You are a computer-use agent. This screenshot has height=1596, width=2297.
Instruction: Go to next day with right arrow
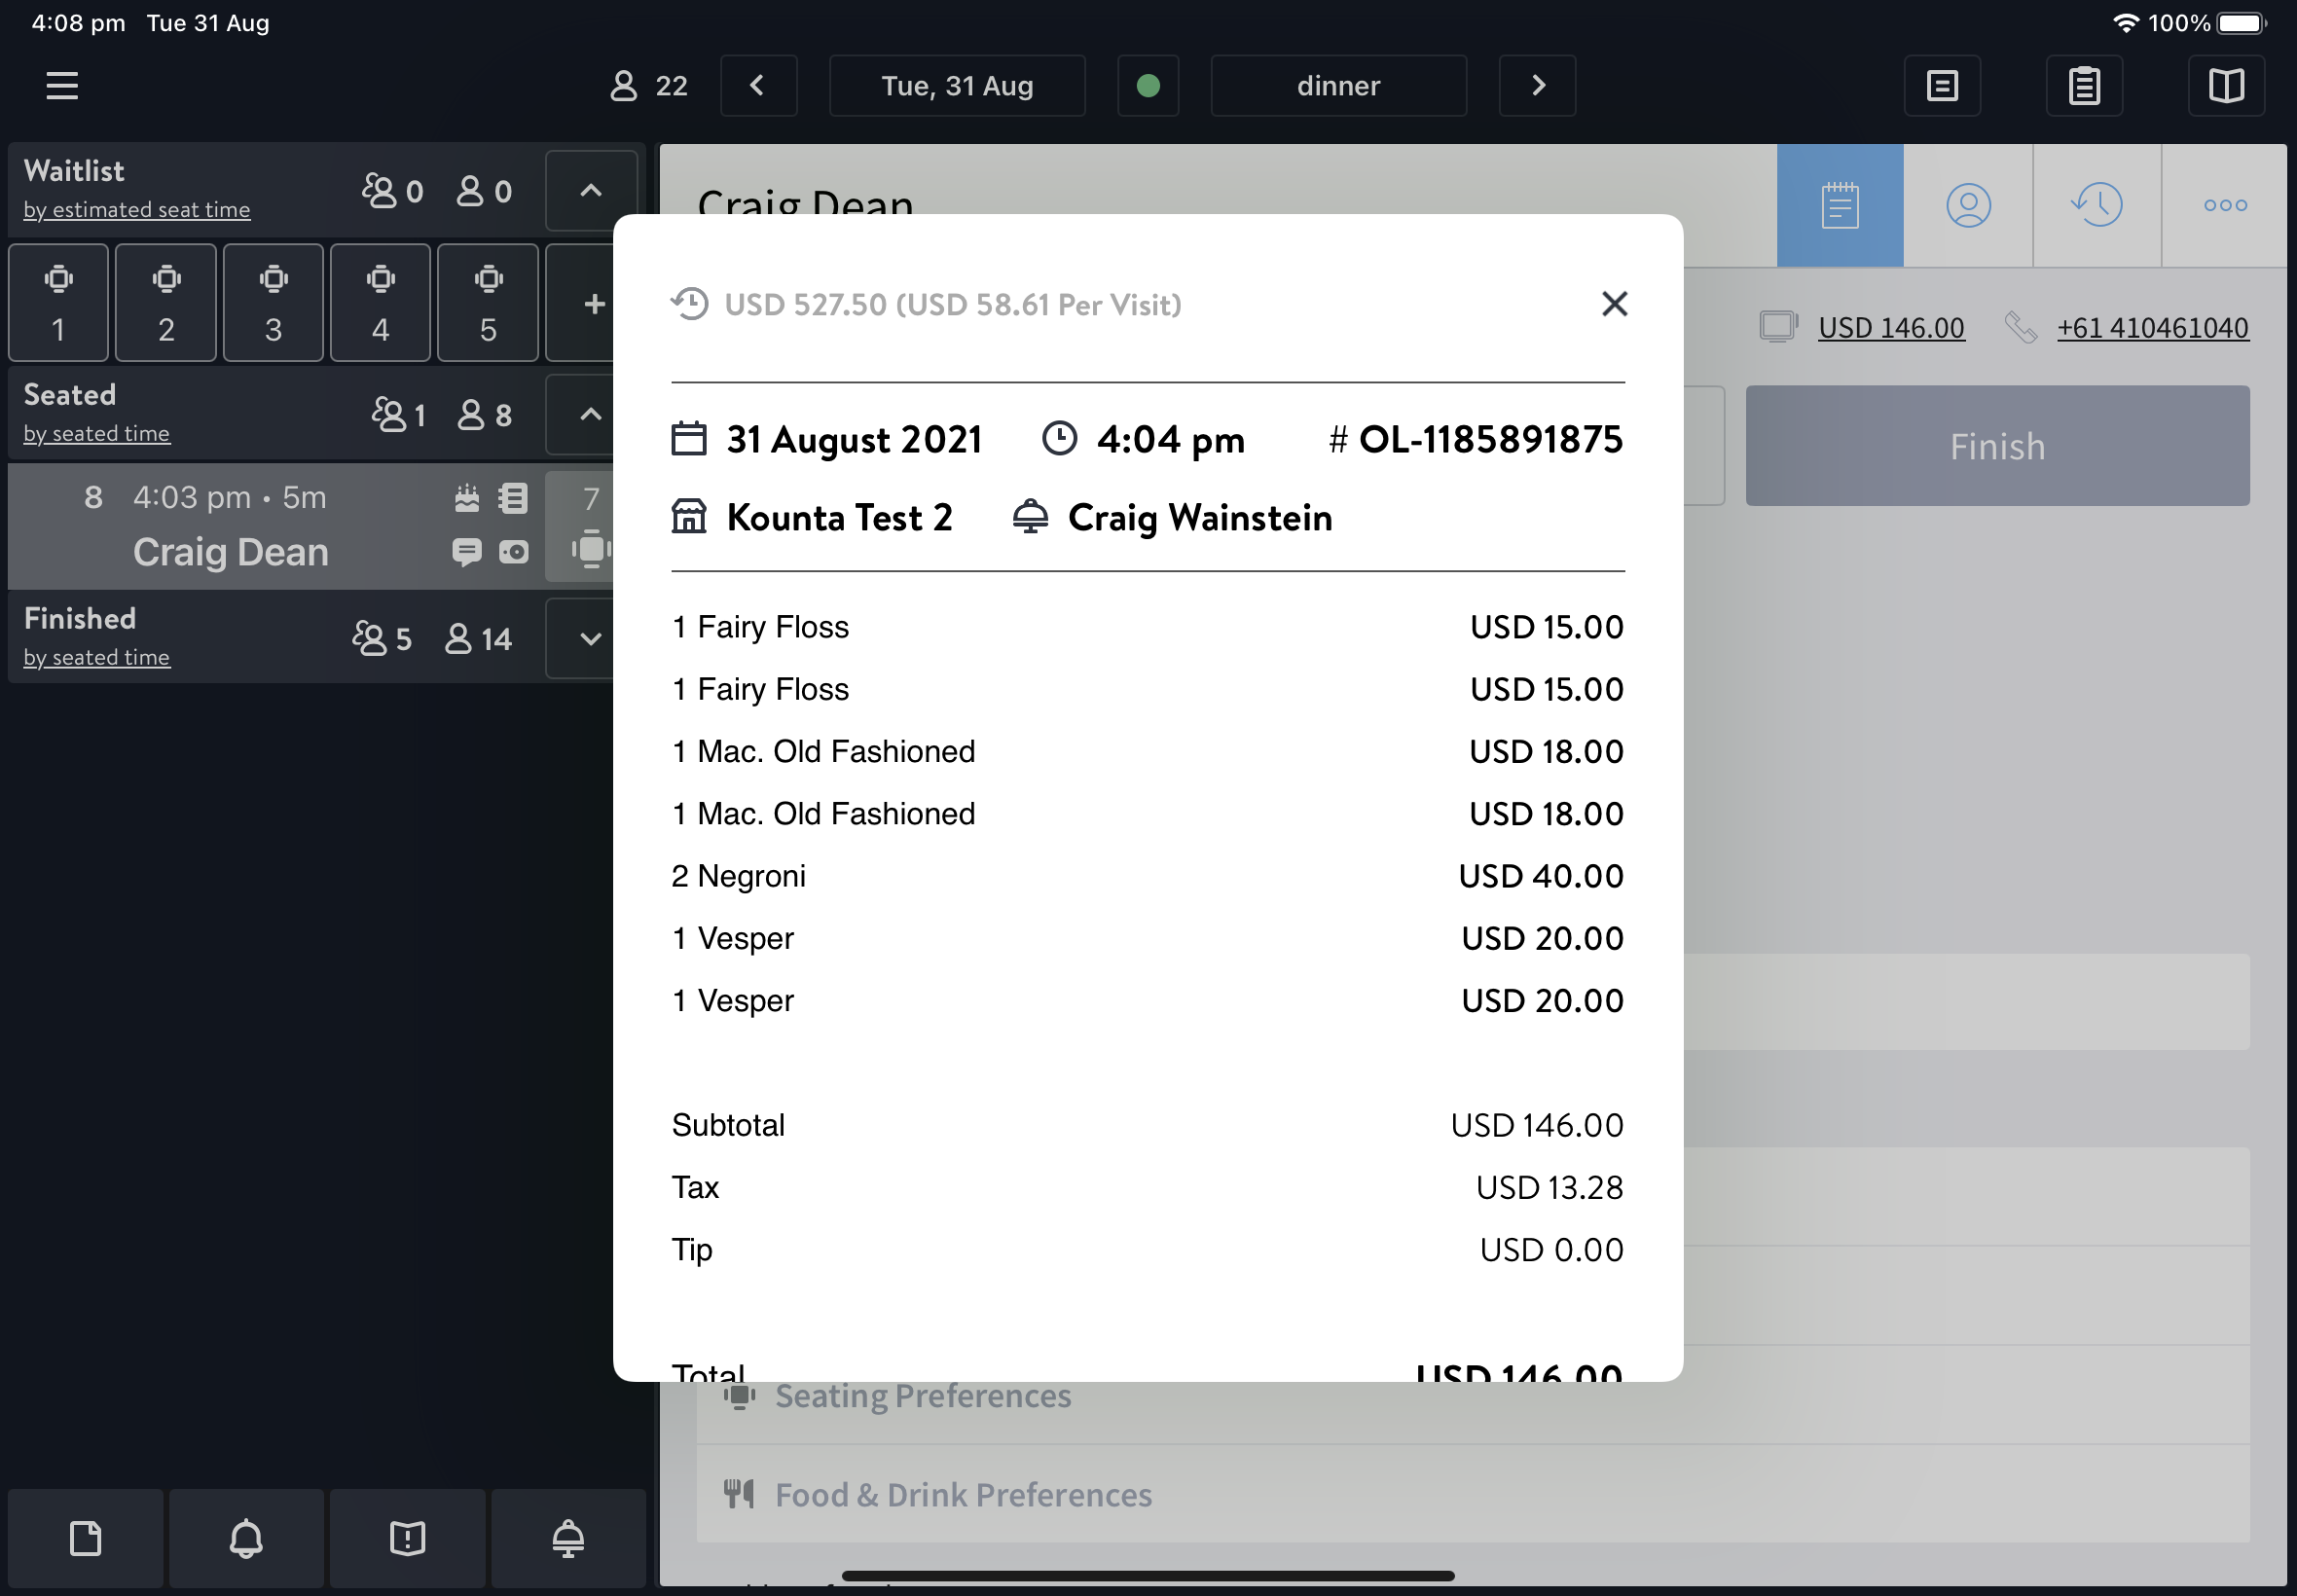(1537, 86)
